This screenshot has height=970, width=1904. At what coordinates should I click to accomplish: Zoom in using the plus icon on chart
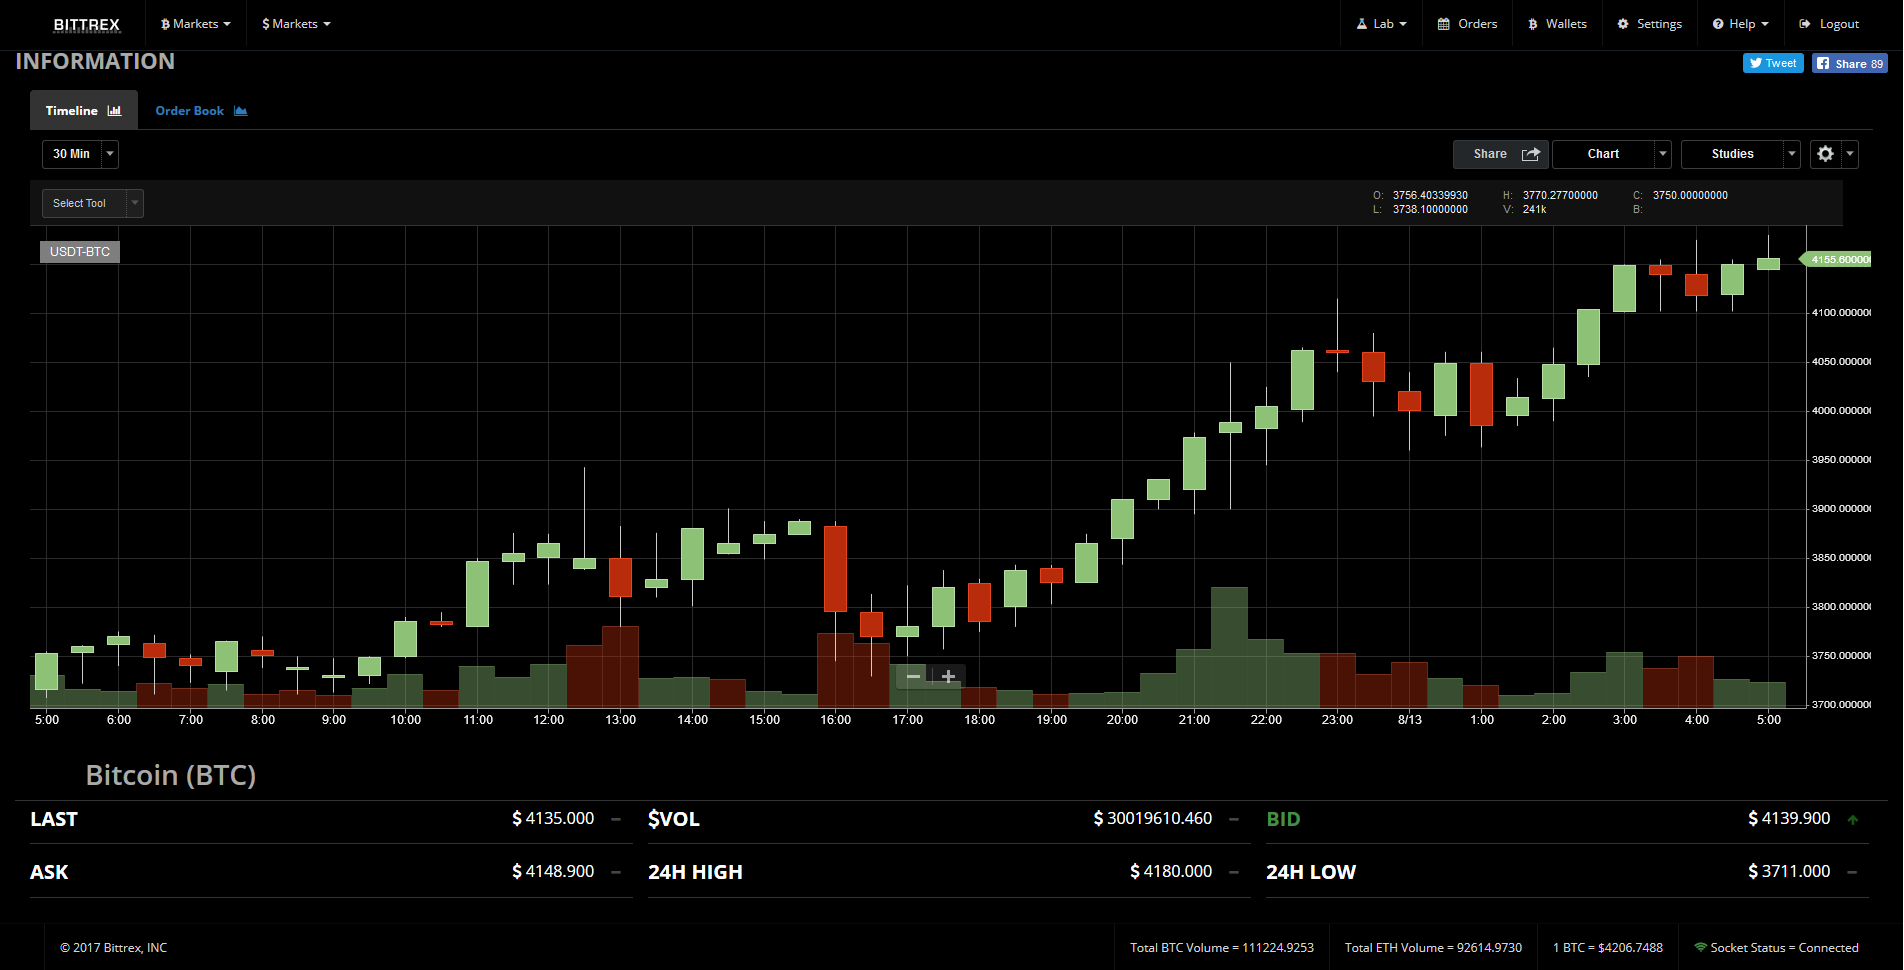[946, 676]
